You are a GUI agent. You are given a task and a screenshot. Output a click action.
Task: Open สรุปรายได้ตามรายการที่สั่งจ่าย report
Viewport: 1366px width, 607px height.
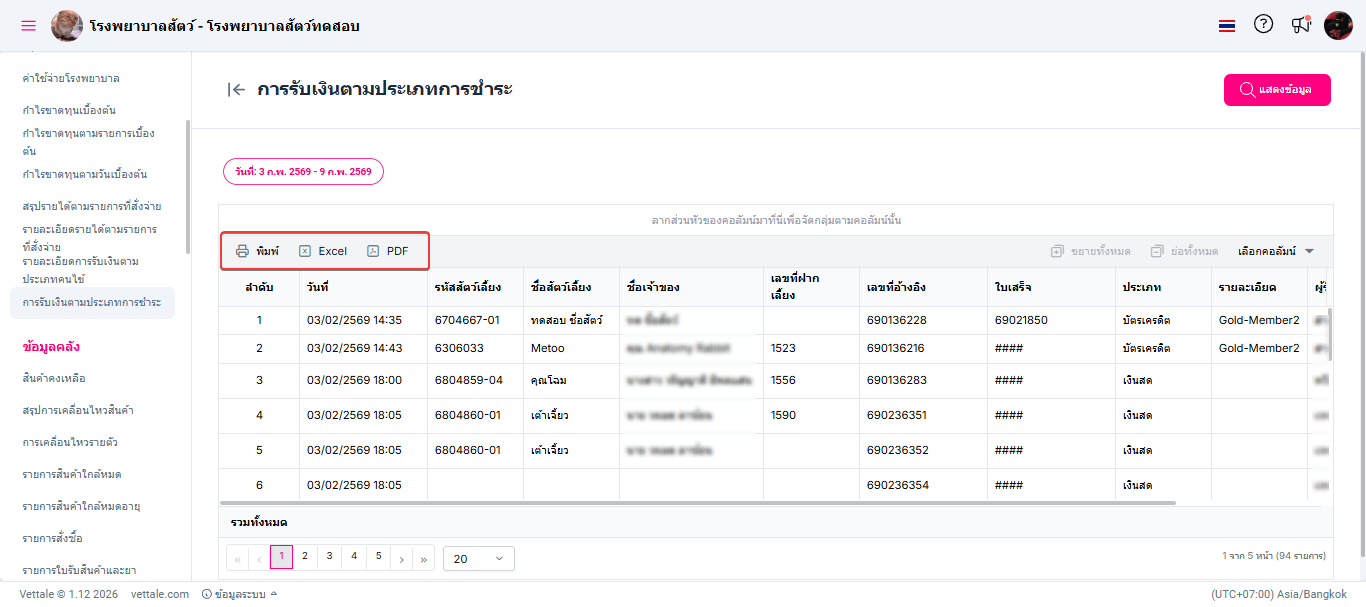(92, 206)
